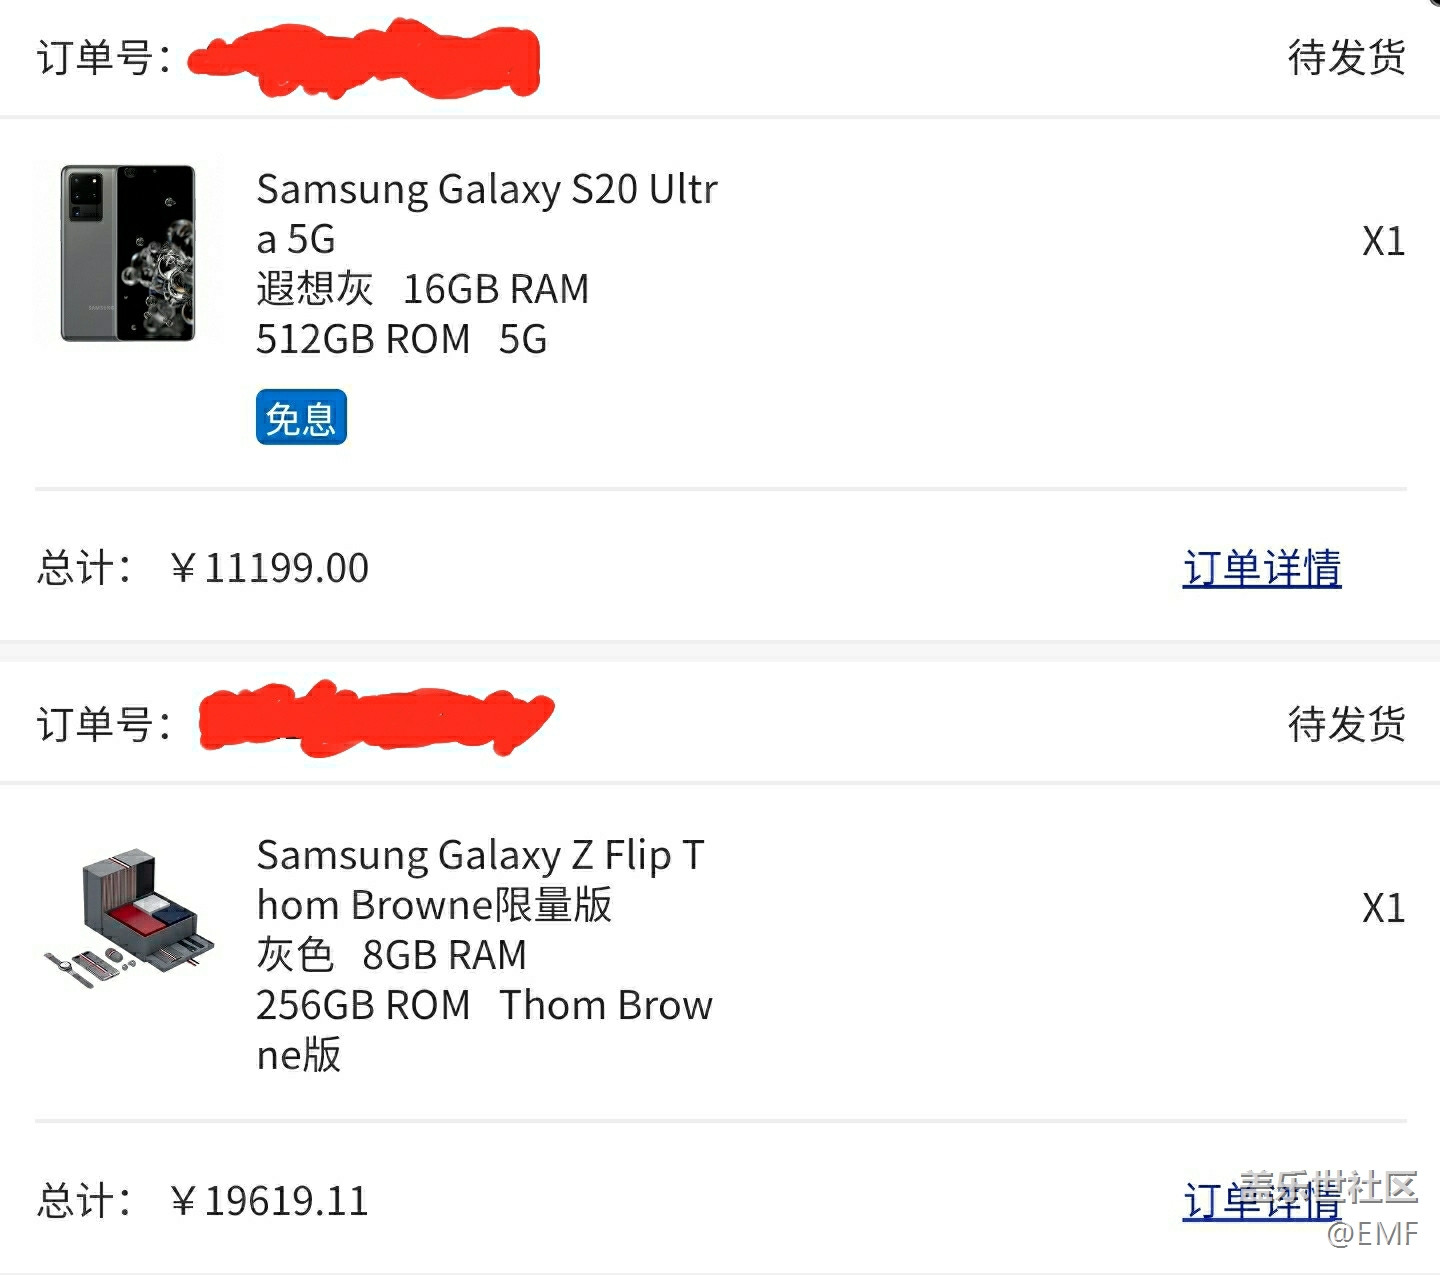
Task: Open Z Flip order's 订单详情 link
Action: pyautogui.click(x=1261, y=1200)
